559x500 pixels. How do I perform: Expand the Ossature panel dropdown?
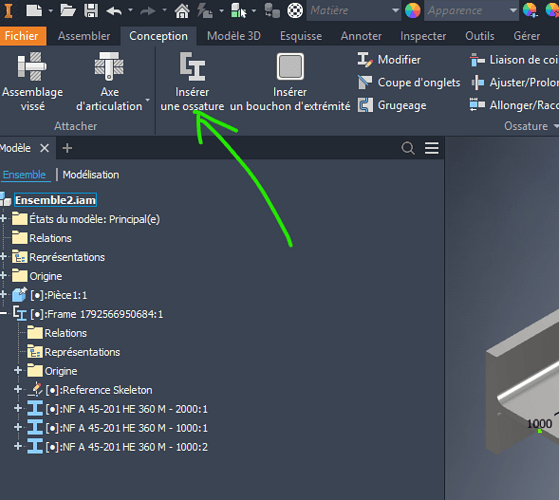click(555, 126)
